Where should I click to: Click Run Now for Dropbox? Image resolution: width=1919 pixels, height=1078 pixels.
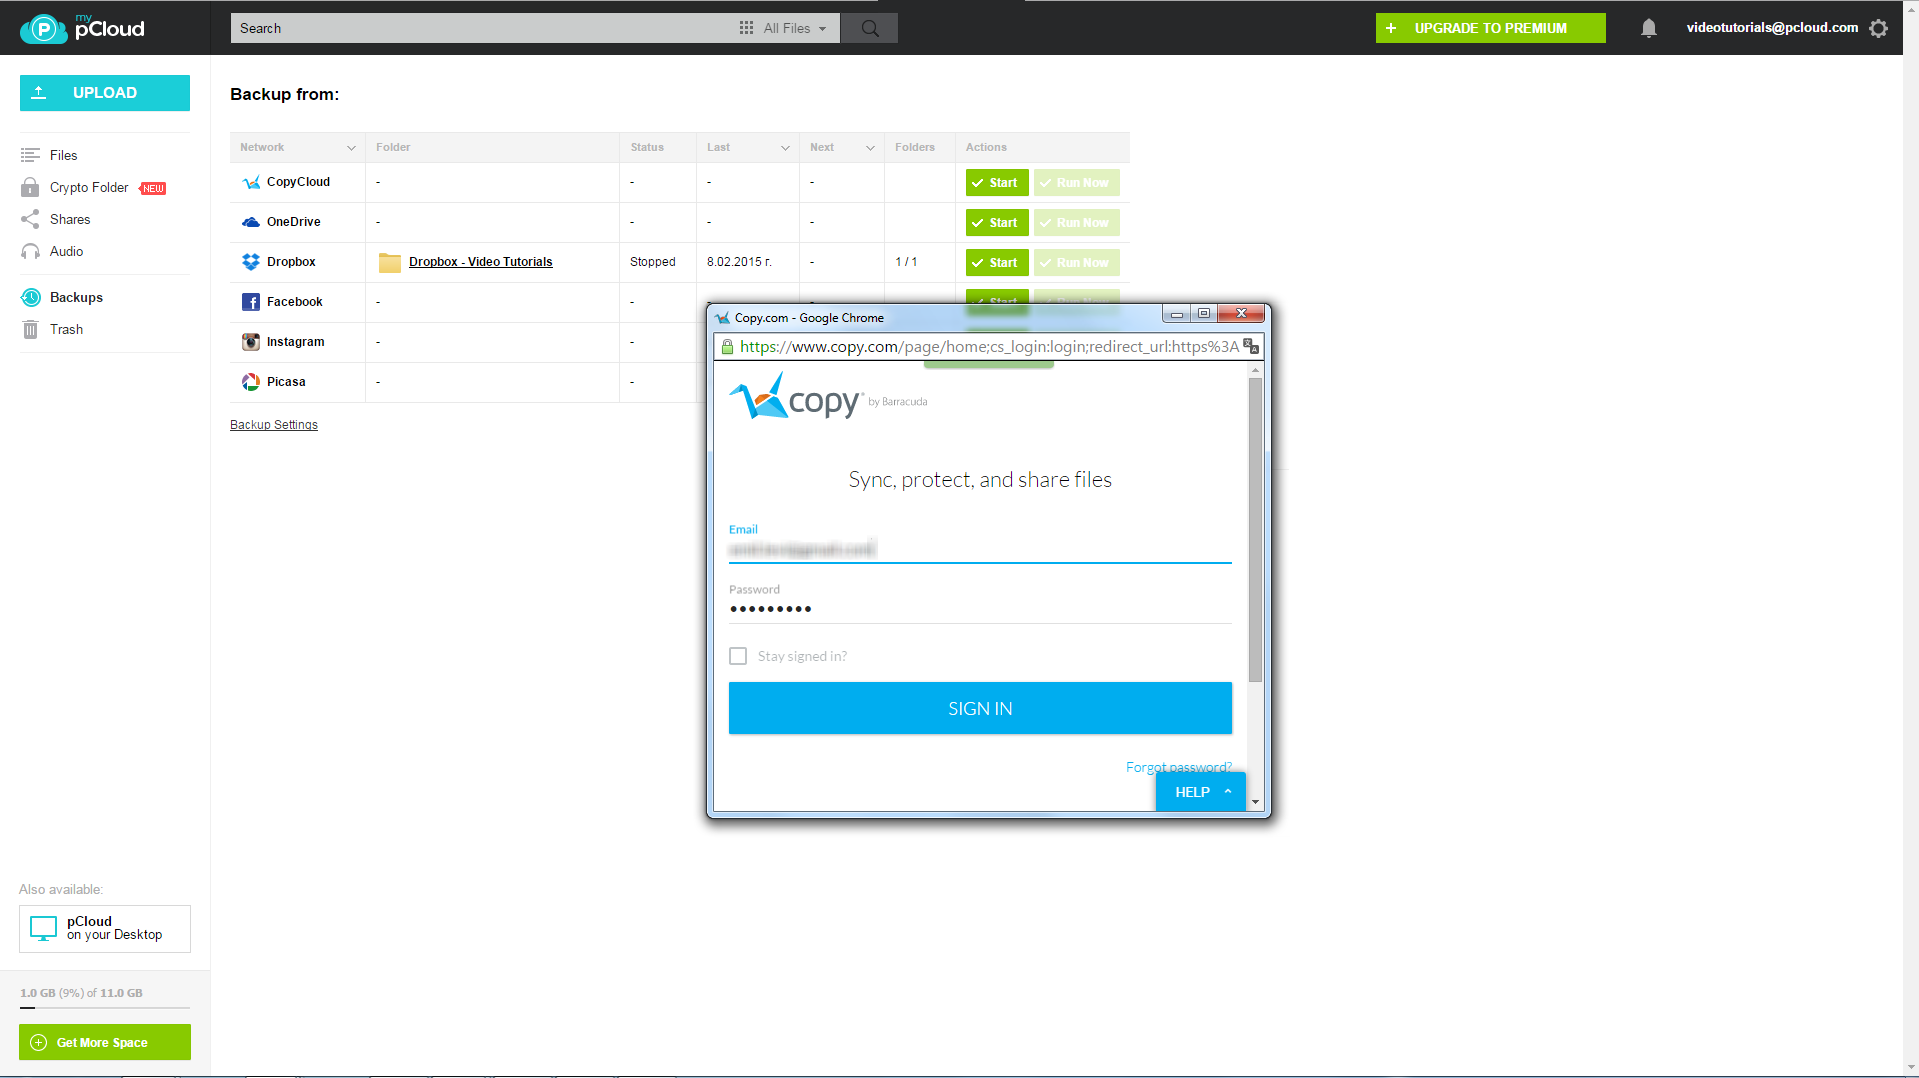coord(1076,262)
